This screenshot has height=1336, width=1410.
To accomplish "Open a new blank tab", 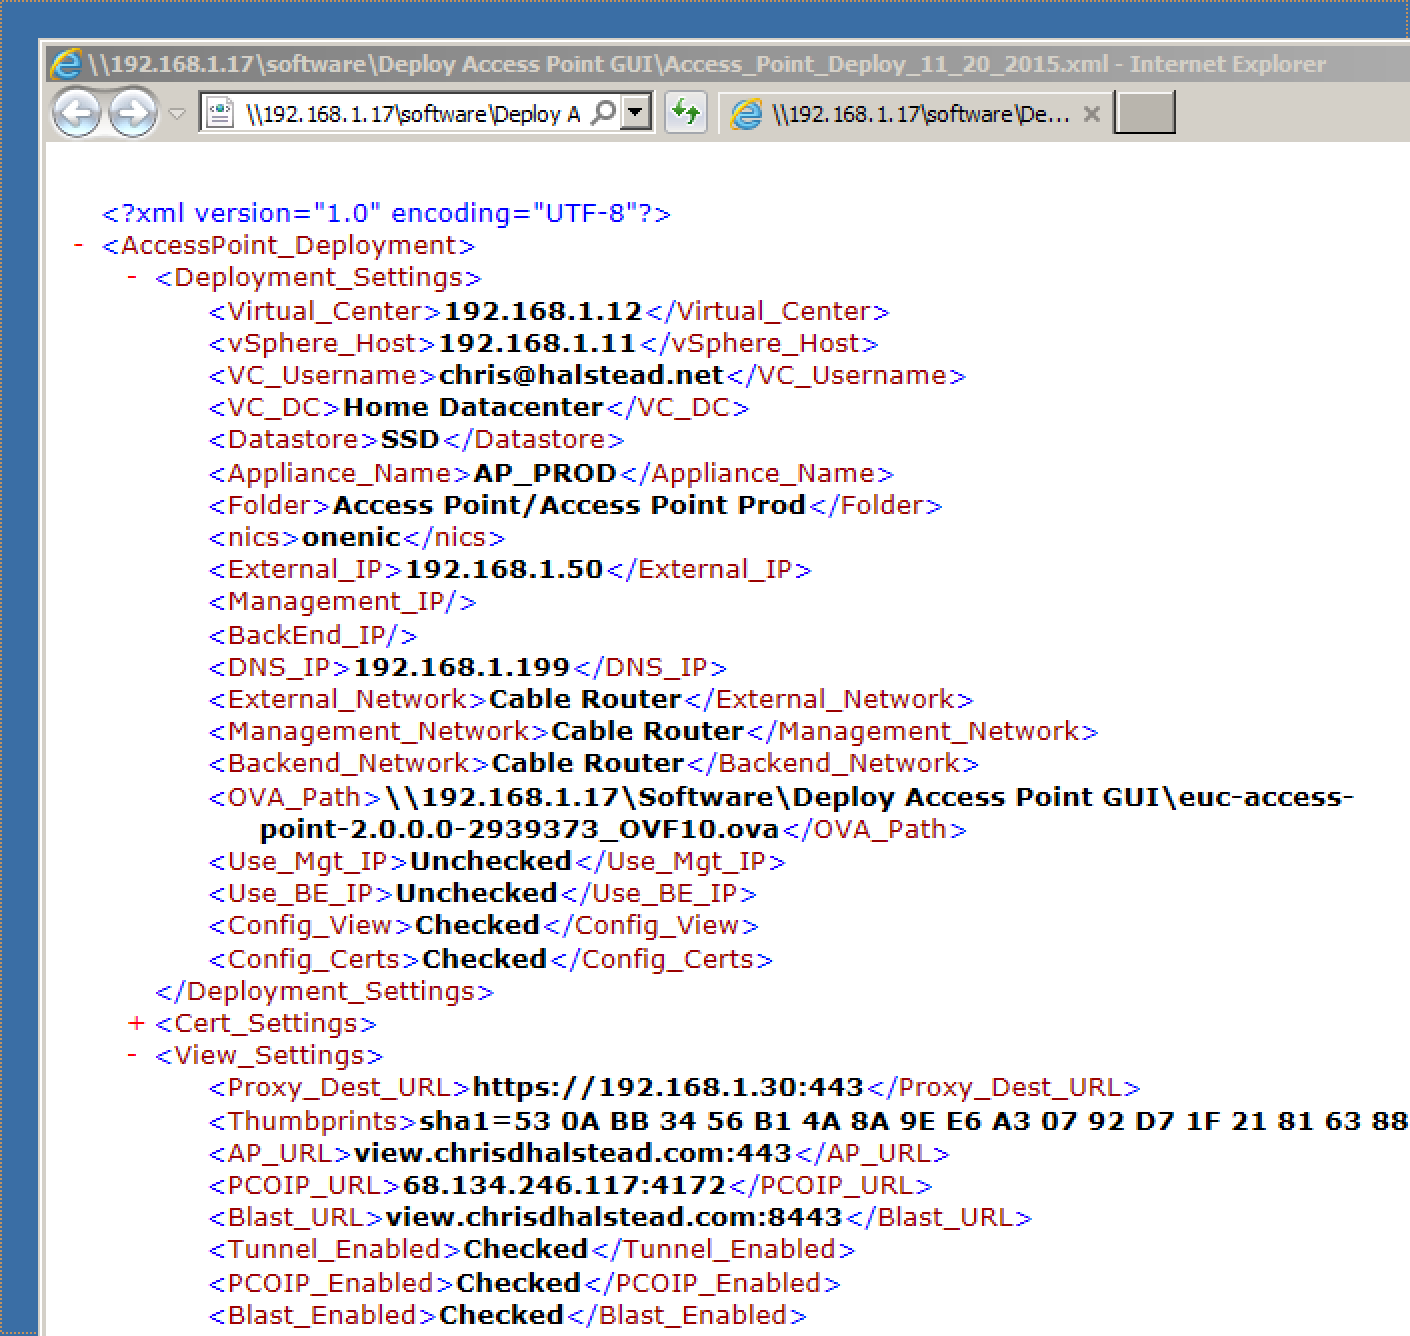I will pyautogui.click(x=1144, y=113).
